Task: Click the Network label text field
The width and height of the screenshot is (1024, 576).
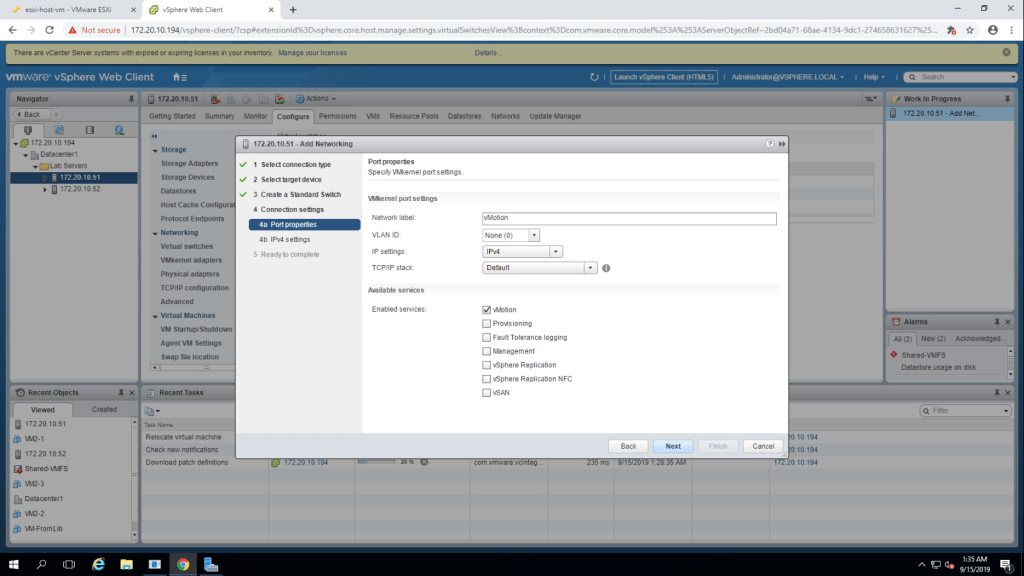Action: point(628,218)
